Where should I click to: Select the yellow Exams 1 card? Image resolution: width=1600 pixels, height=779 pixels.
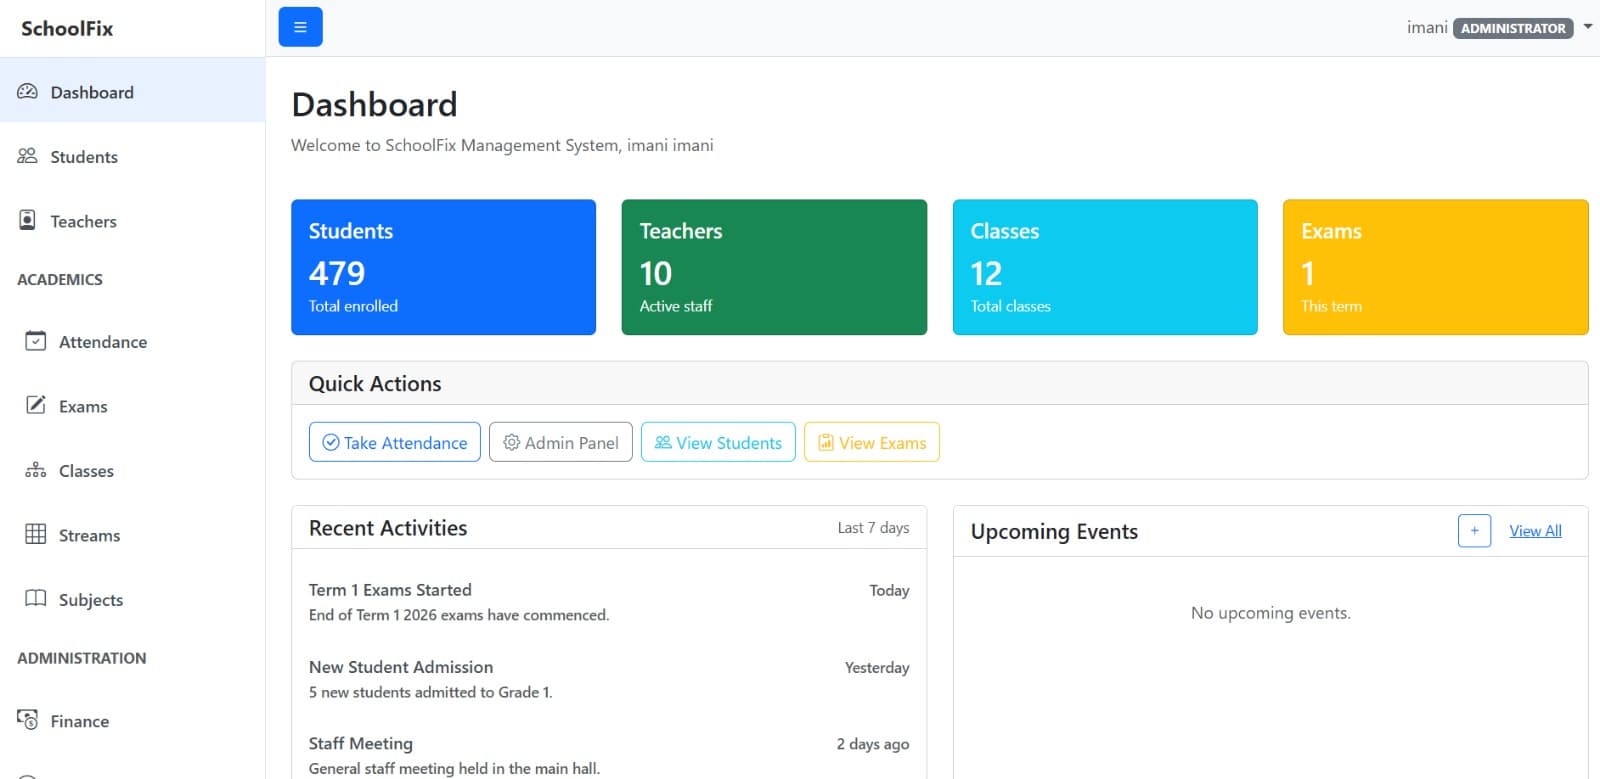click(1436, 267)
